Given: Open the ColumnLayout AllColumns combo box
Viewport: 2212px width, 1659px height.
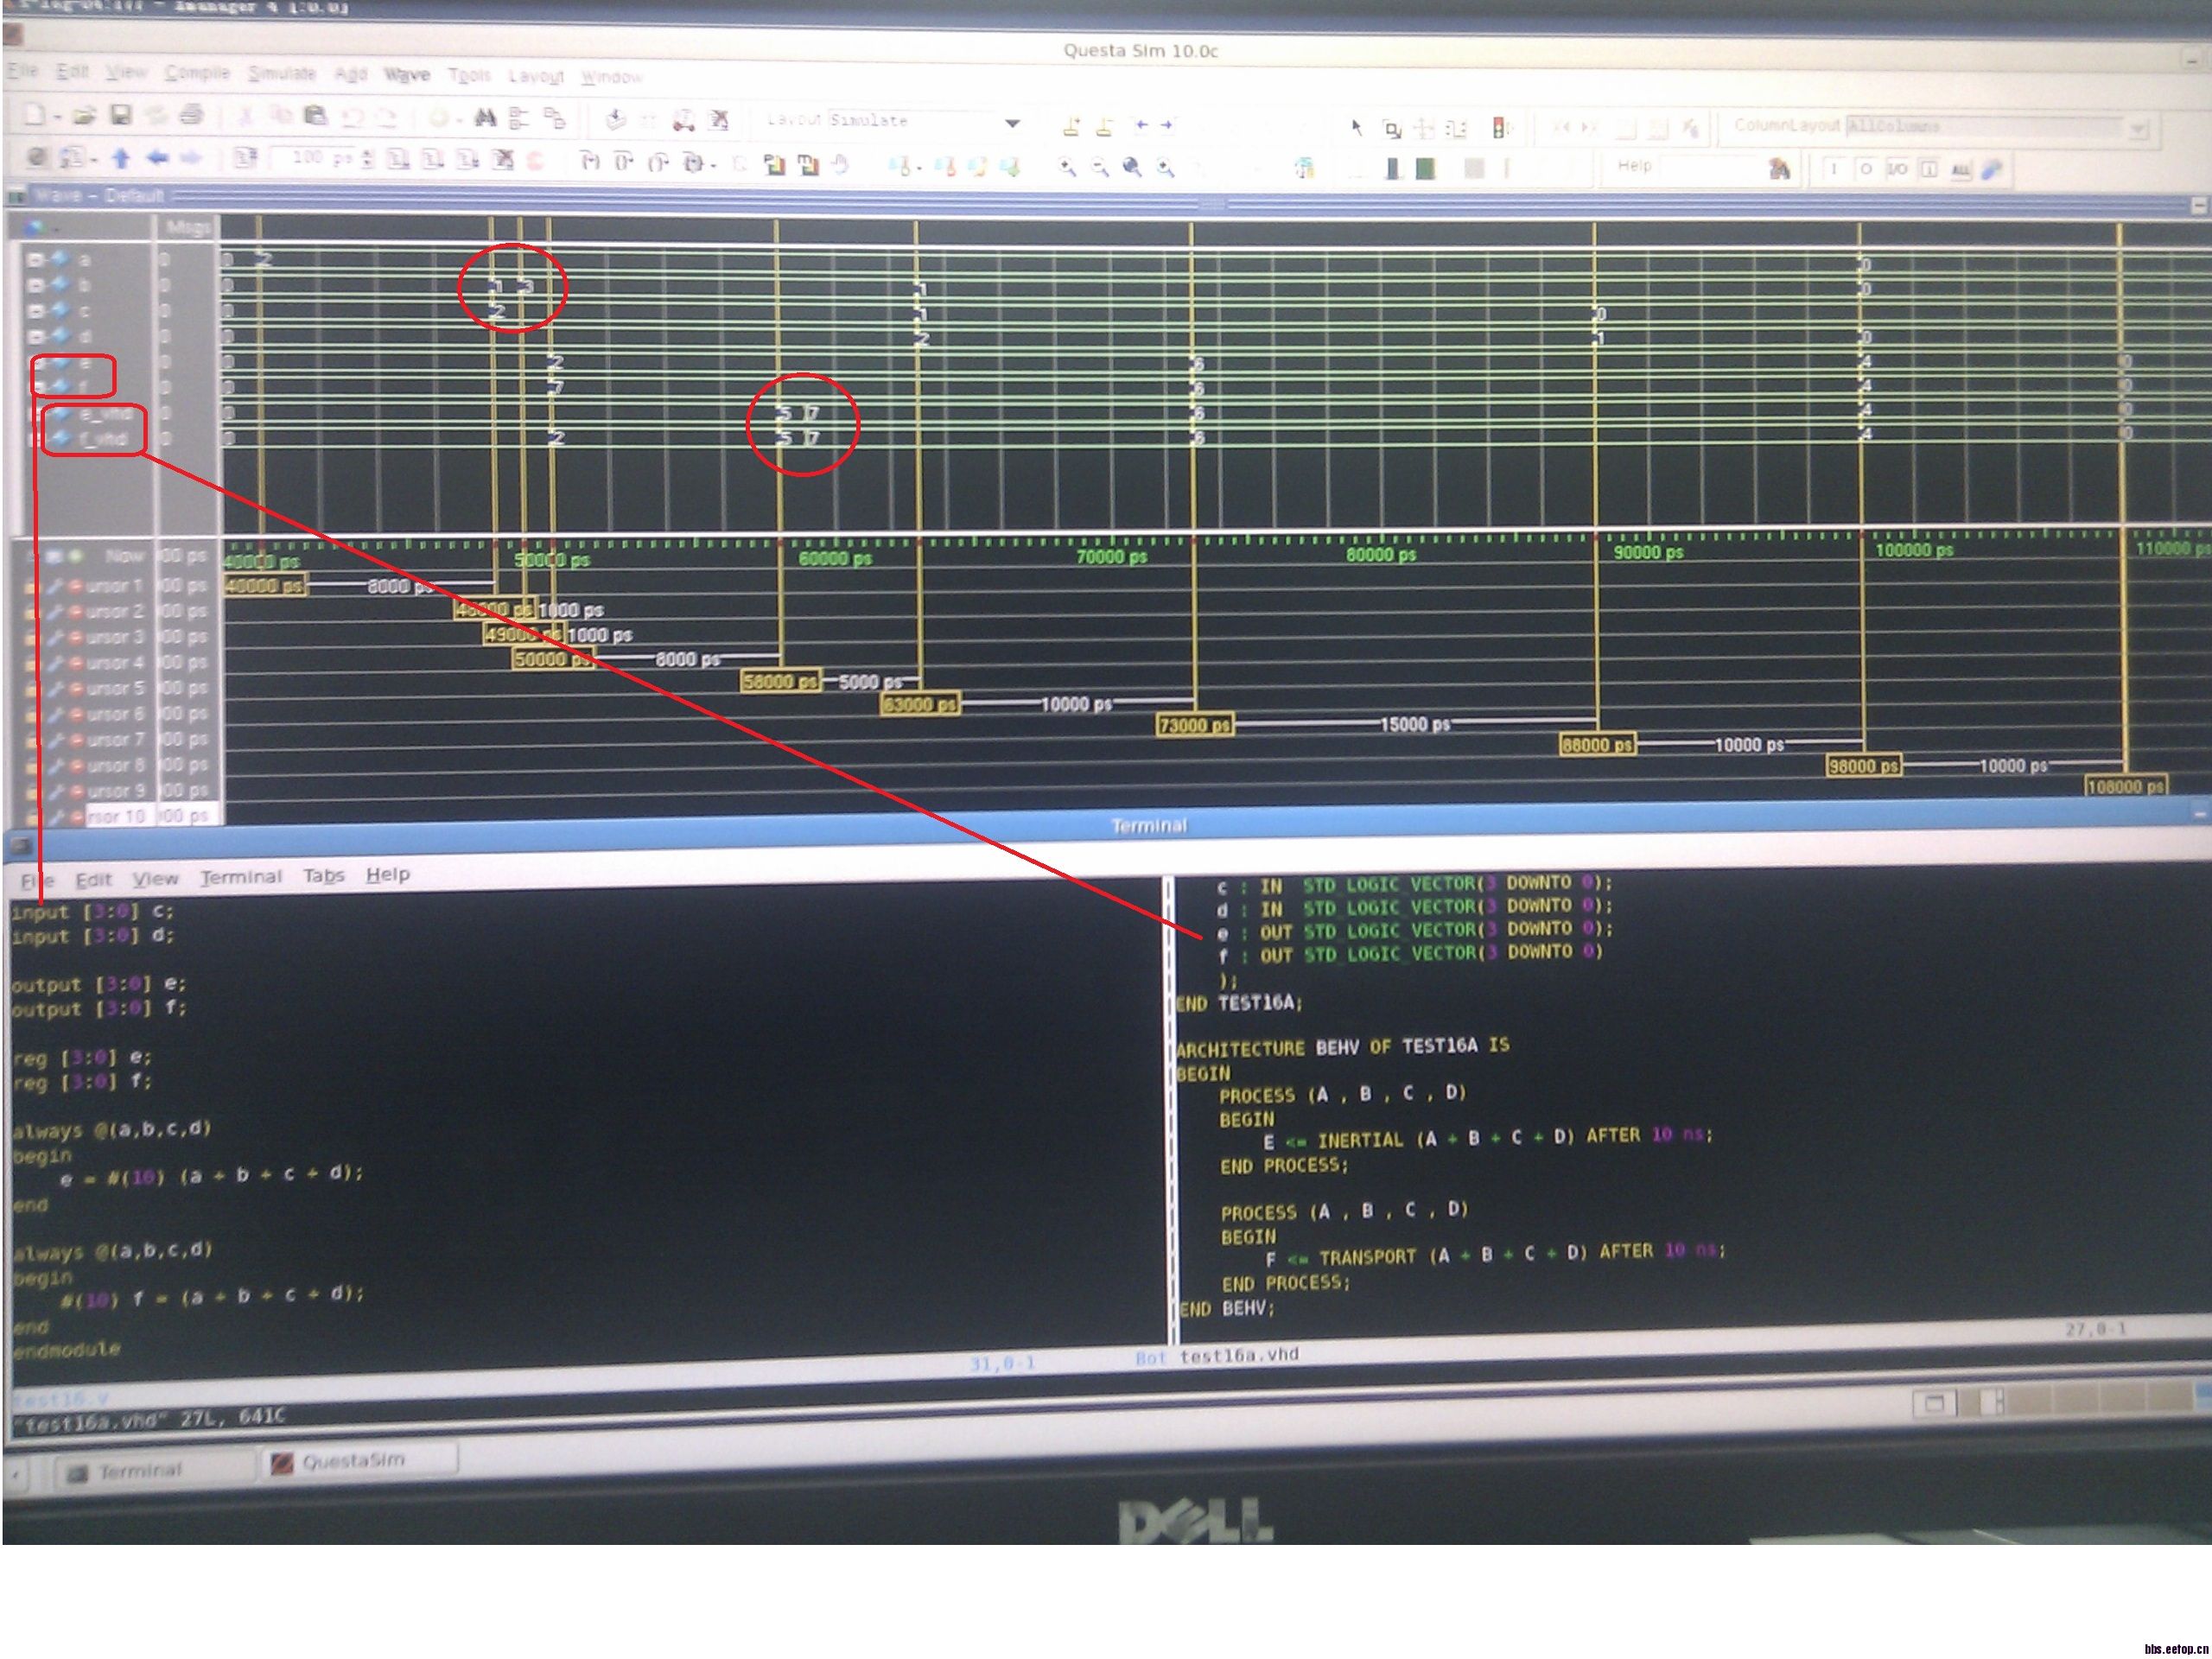Looking at the screenshot, I should [2136, 129].
